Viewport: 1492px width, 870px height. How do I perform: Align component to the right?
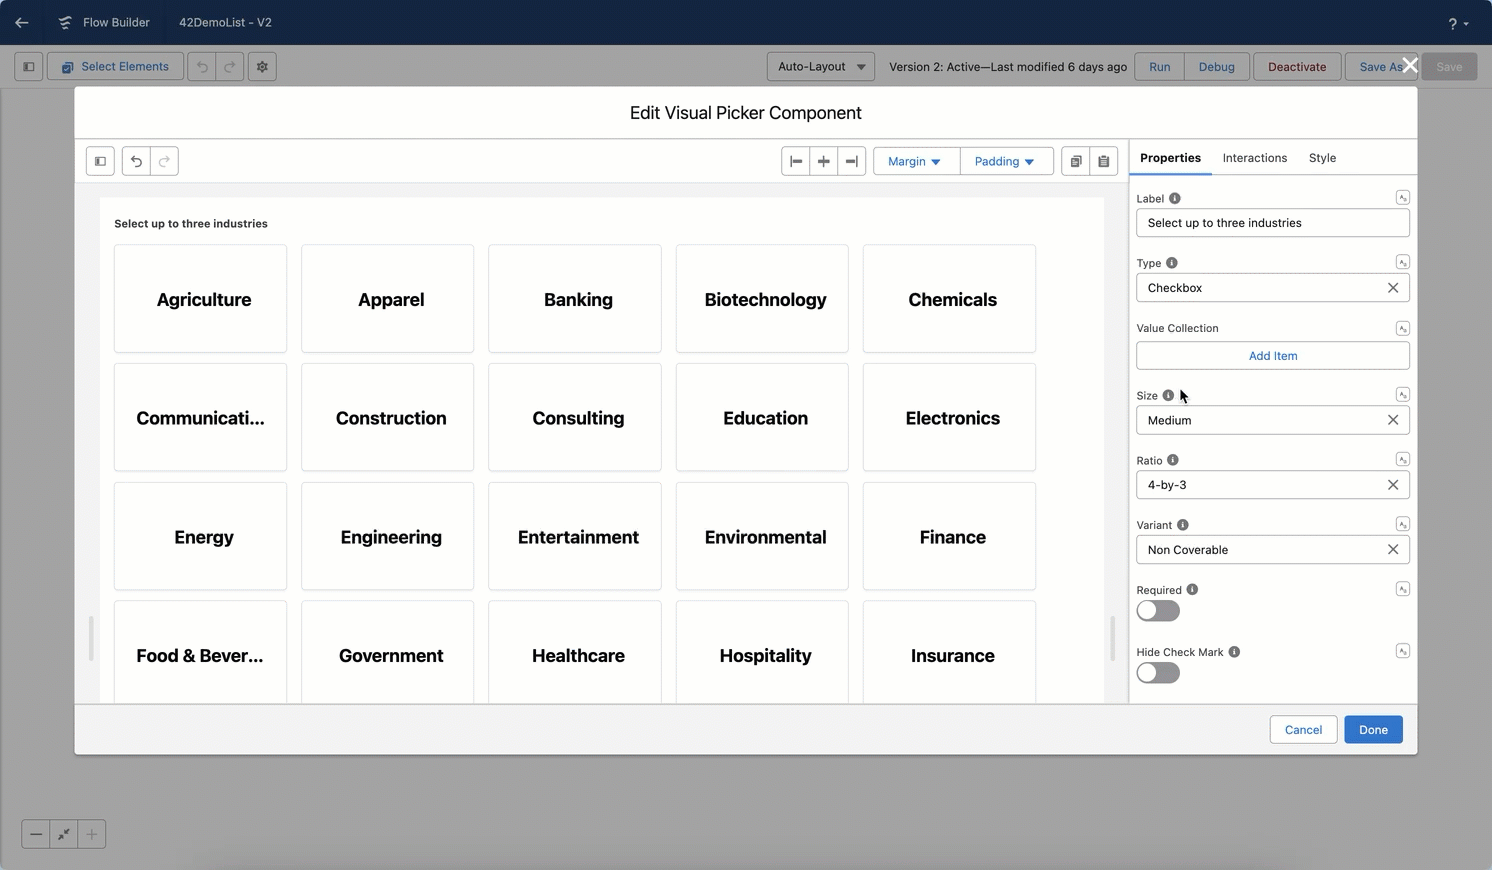coord(851,161)
